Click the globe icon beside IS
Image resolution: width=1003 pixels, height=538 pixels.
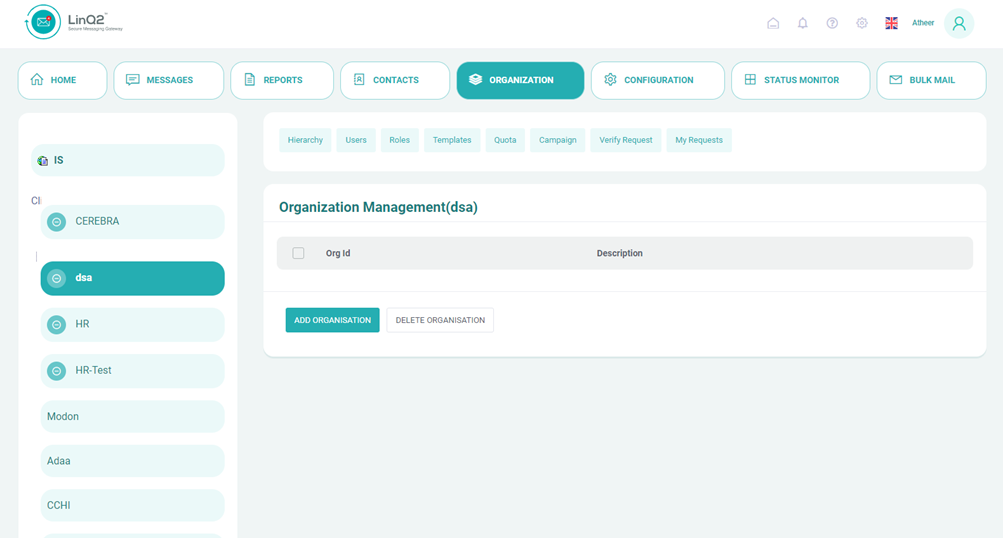43,161
